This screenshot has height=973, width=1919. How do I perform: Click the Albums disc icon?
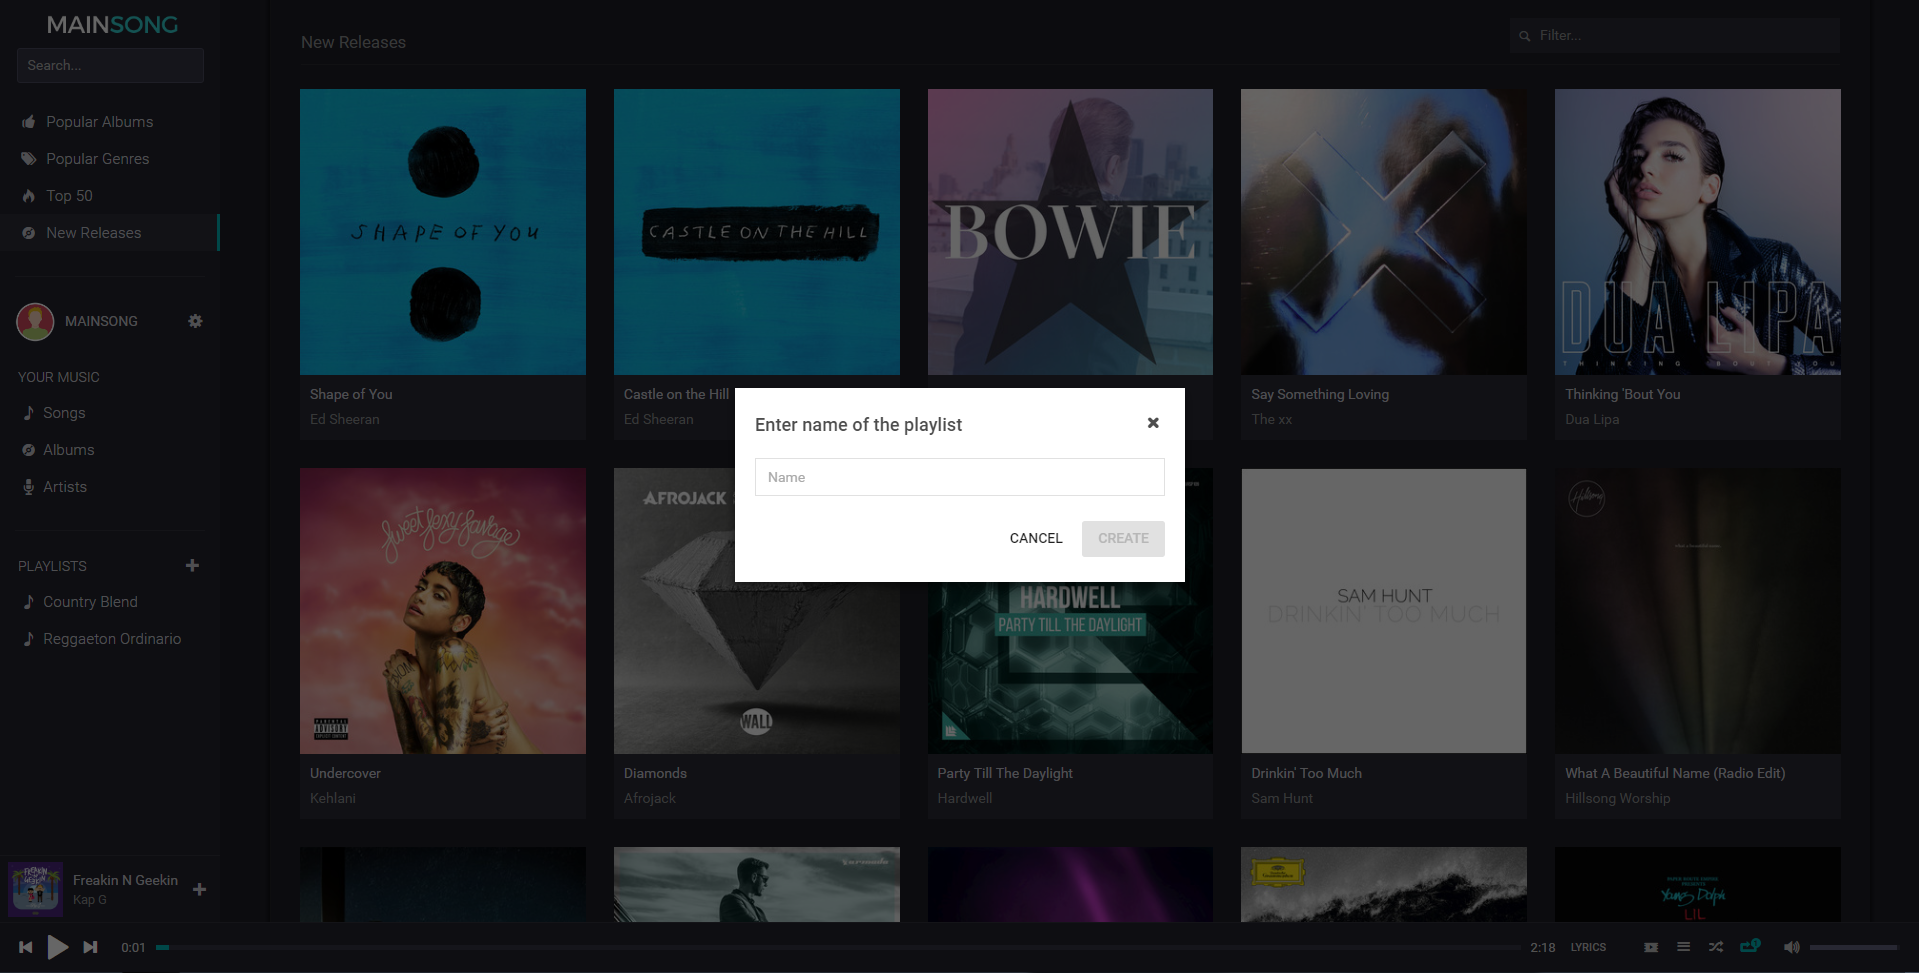[x=28, y=450]
